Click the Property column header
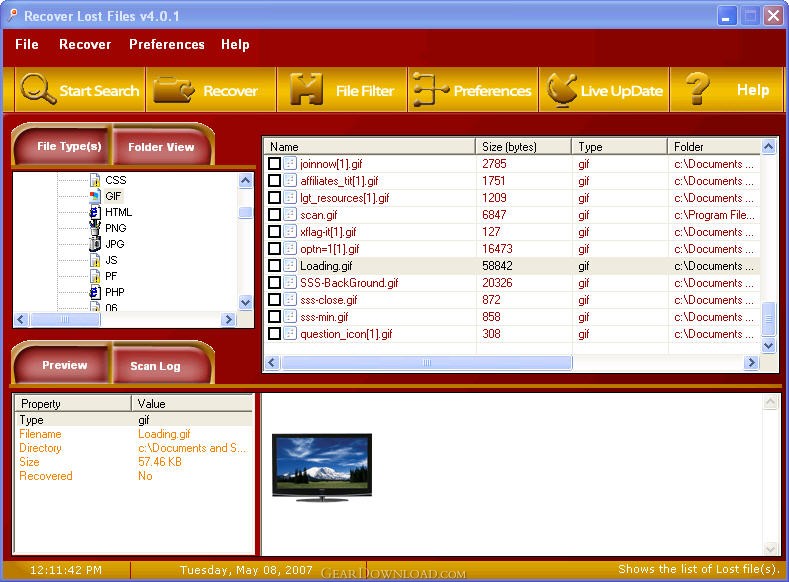The image size is (789, 582). point(73,403)
